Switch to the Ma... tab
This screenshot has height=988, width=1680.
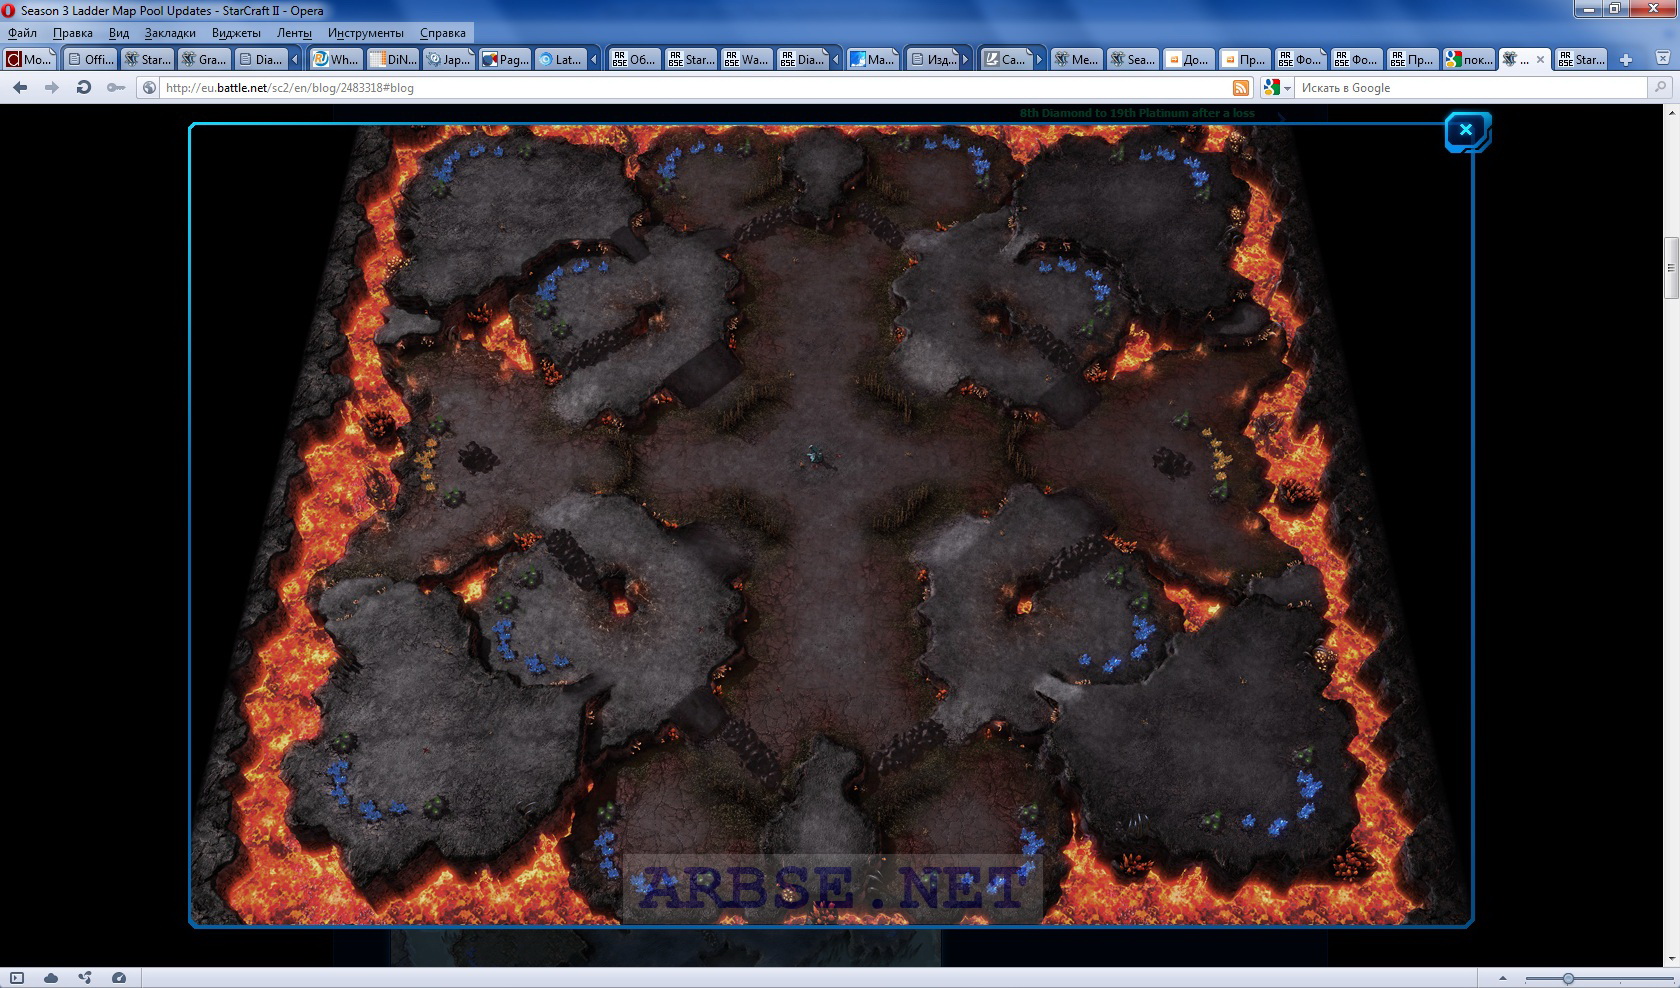point(872,59)
